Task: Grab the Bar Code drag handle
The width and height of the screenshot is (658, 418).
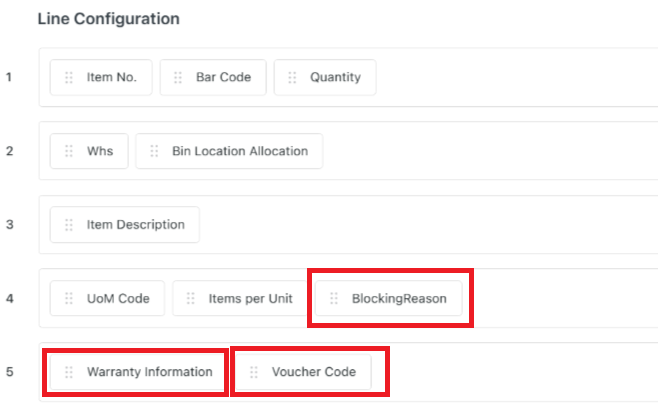Action: pos(177,77)
